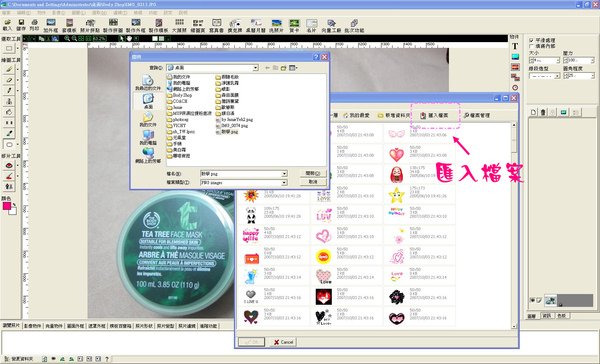This screenshot has height=364, width=600.
Task: Click the pink foreground color swatch
Action: (7, 206)
